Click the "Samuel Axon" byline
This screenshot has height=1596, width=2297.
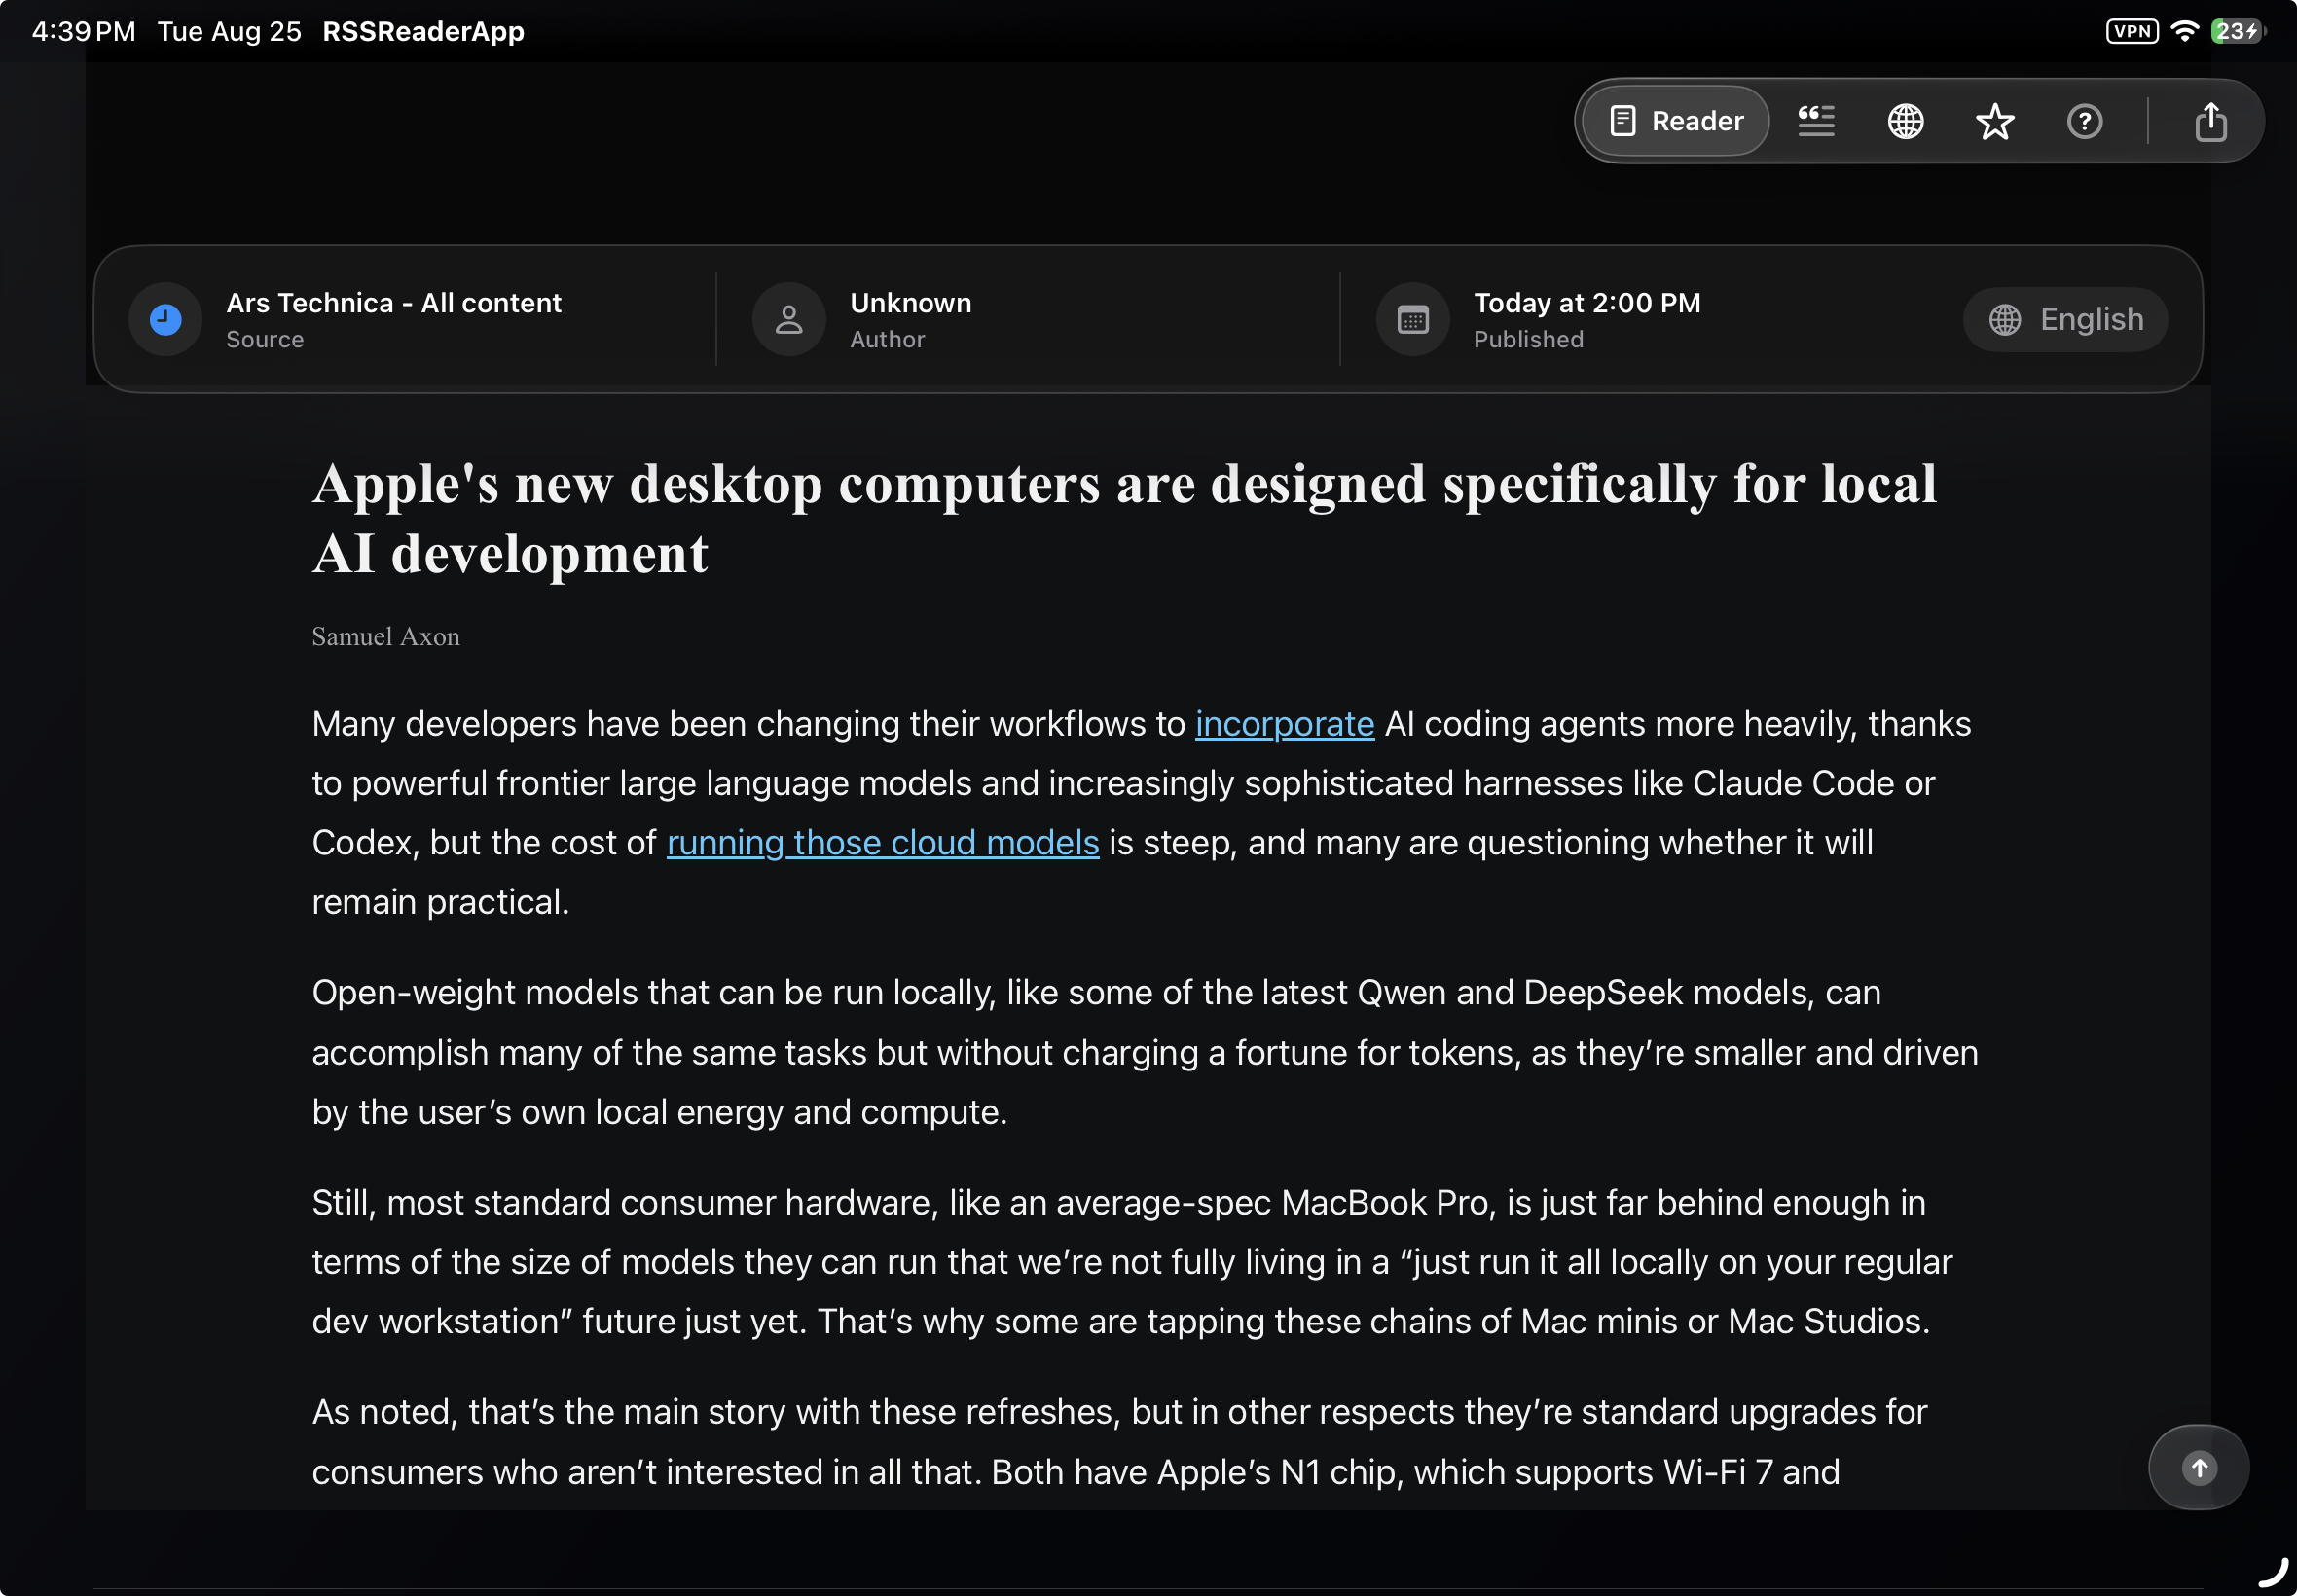click(x=386, y=636)
